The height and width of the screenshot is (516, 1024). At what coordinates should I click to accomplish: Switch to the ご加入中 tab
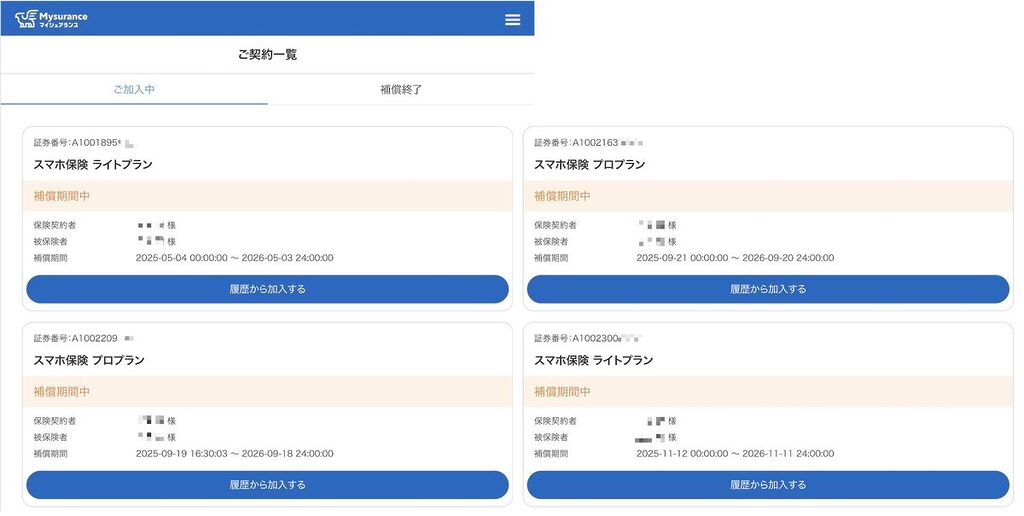coord(134,89)
